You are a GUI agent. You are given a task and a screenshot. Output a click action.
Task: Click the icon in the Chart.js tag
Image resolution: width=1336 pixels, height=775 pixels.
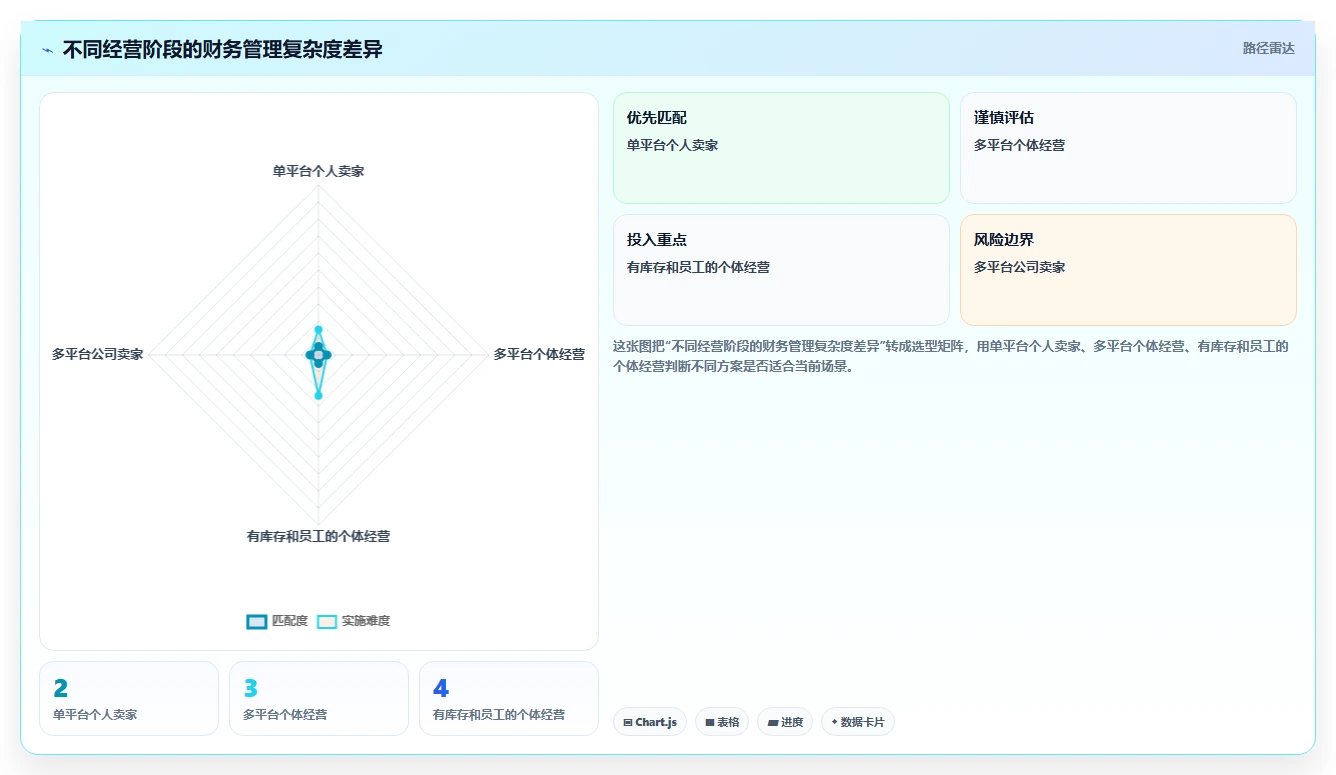(x=628, y=722)
